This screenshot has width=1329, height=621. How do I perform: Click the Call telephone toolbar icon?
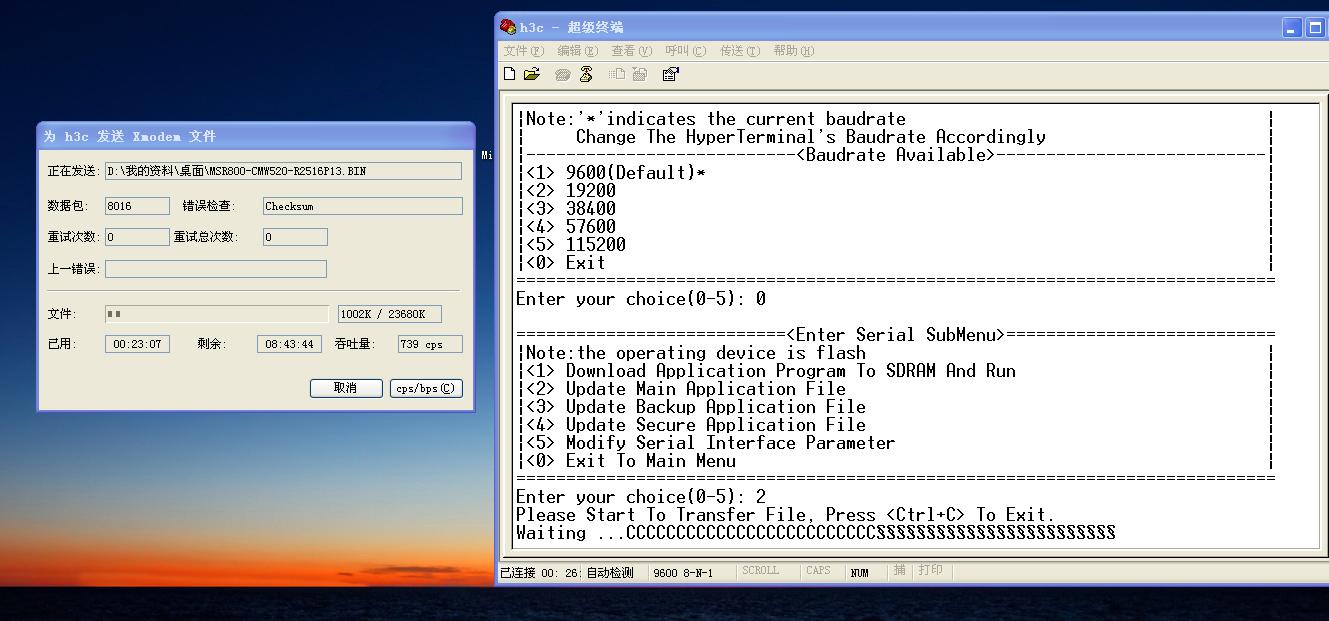(x=563, y=74)
